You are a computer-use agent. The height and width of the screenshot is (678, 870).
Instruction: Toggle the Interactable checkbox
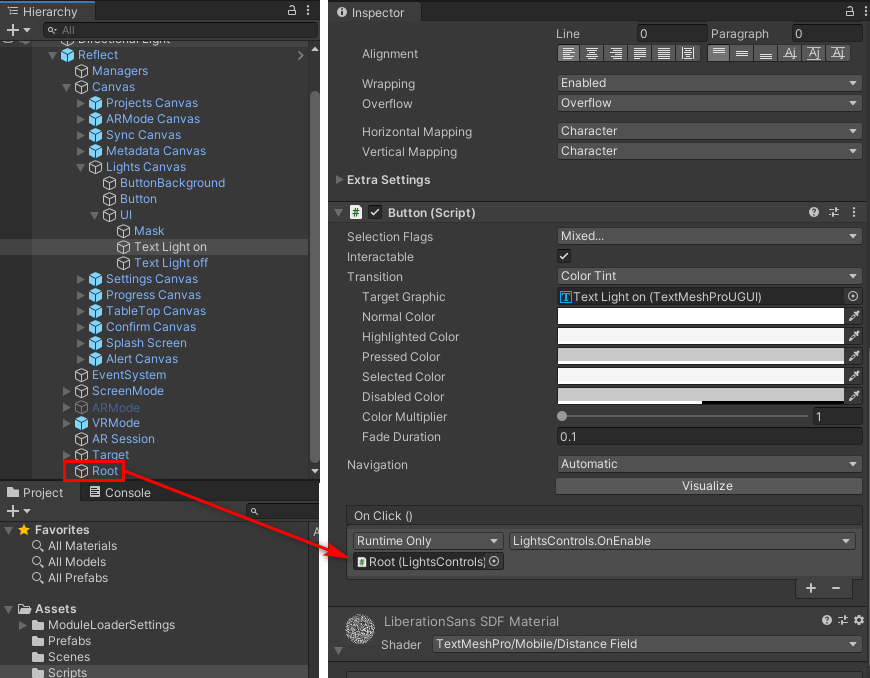pyautogui.click(x=564, y=257)
